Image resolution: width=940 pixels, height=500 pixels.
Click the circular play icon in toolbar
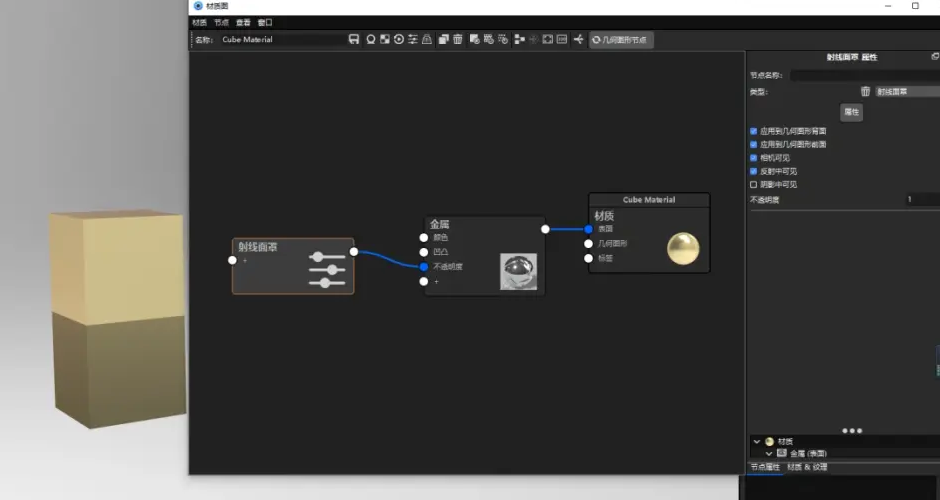[399, 40]
